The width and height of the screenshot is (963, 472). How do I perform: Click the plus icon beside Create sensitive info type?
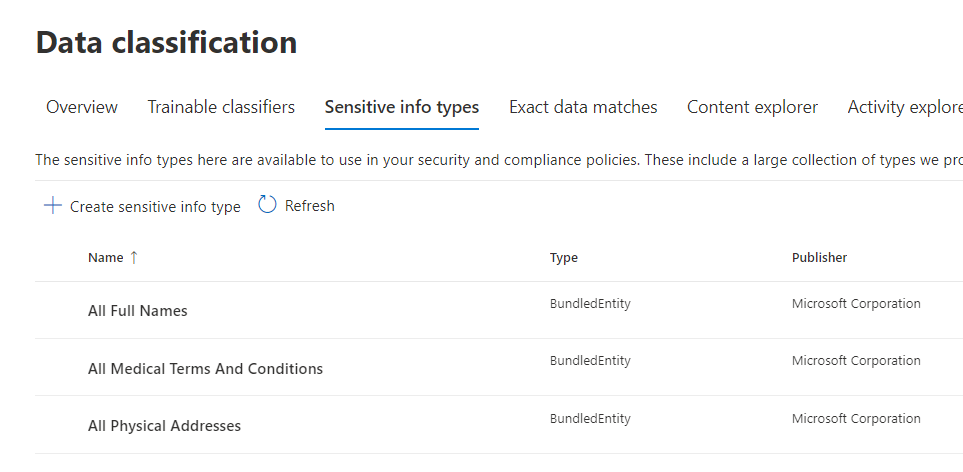click(x=53, y=206)
